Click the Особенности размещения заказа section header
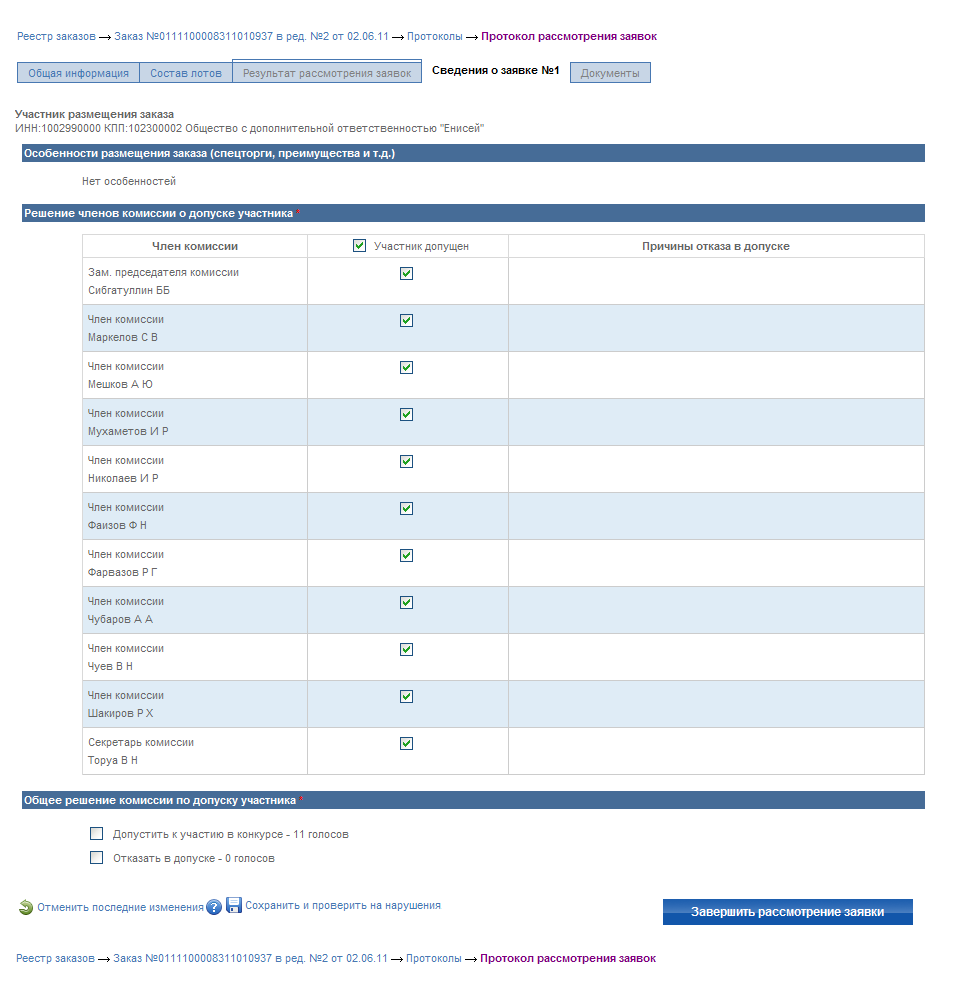Screen dimensions: 964x983 (x=473, y=153)
